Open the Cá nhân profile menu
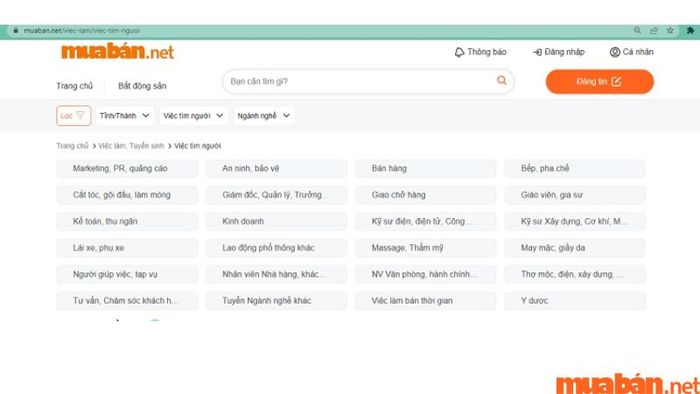 (631, 52)
